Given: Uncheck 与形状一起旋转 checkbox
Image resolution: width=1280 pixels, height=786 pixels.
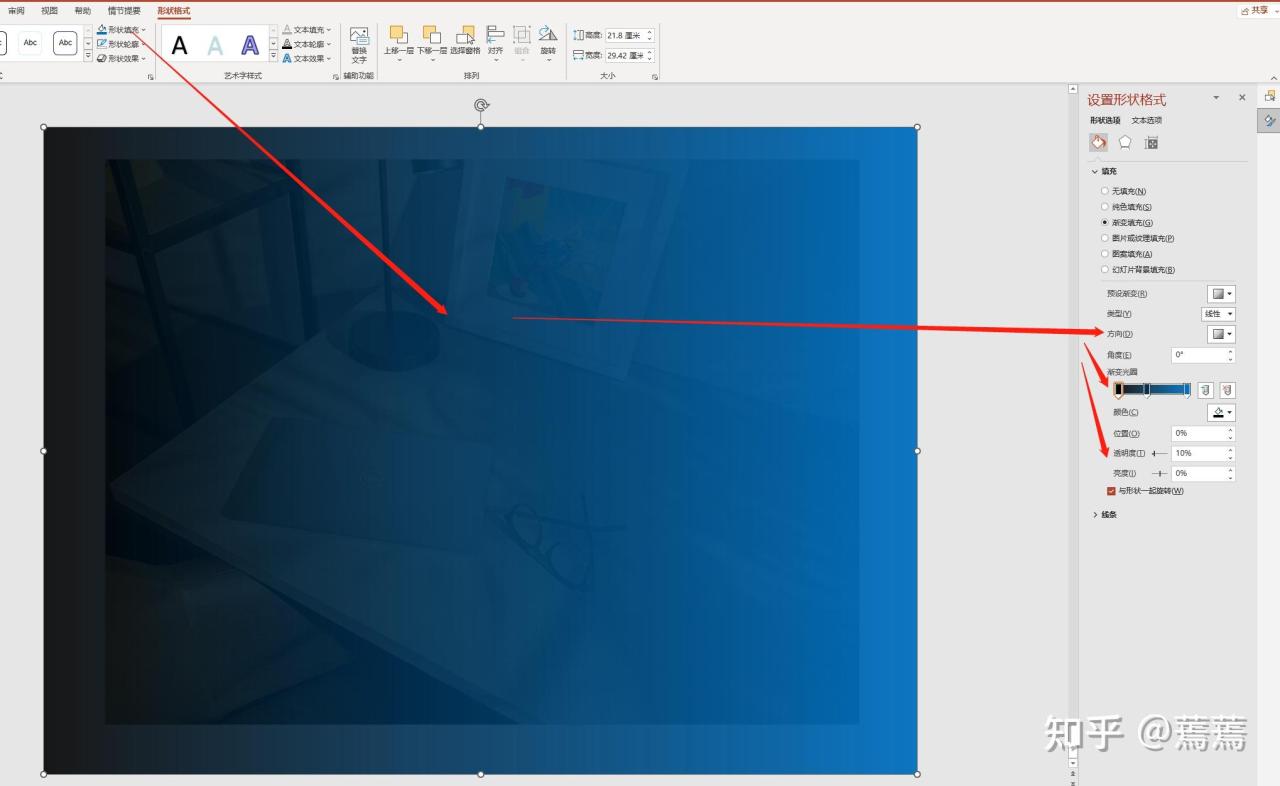Looking at the screenshot, I should coord(1111,491).
